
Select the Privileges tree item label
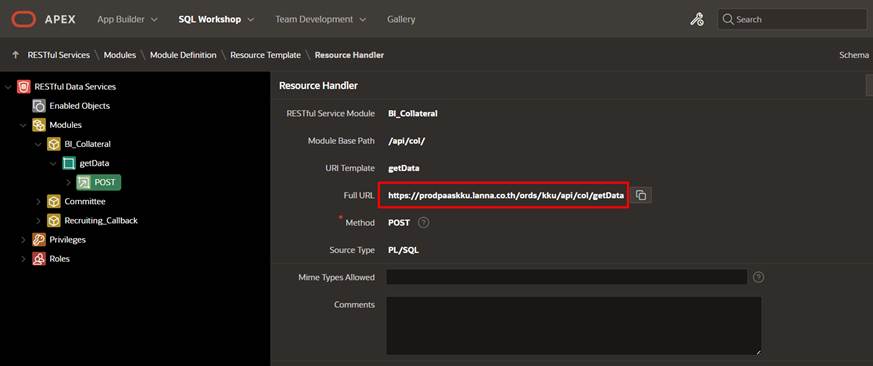tap(67, 240)
